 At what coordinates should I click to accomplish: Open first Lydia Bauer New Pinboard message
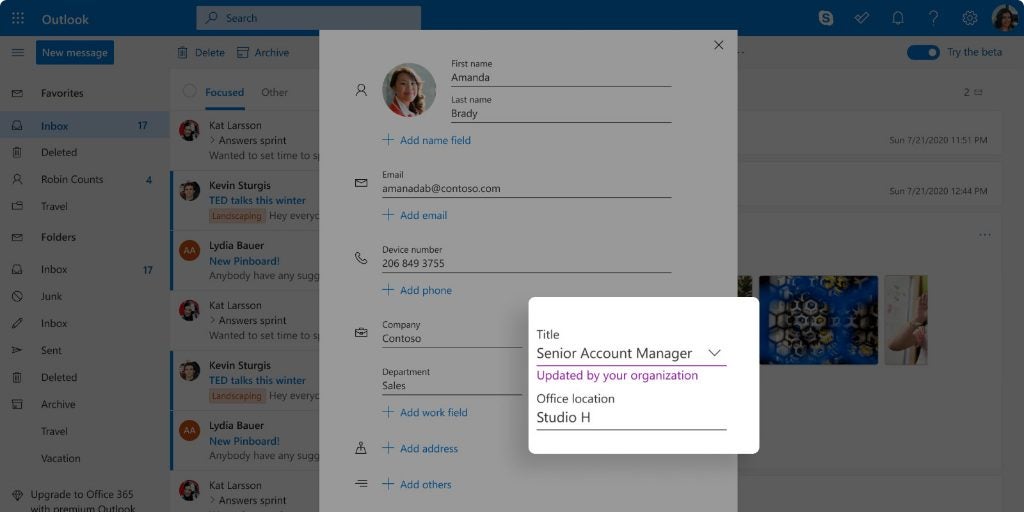(246, 260)
